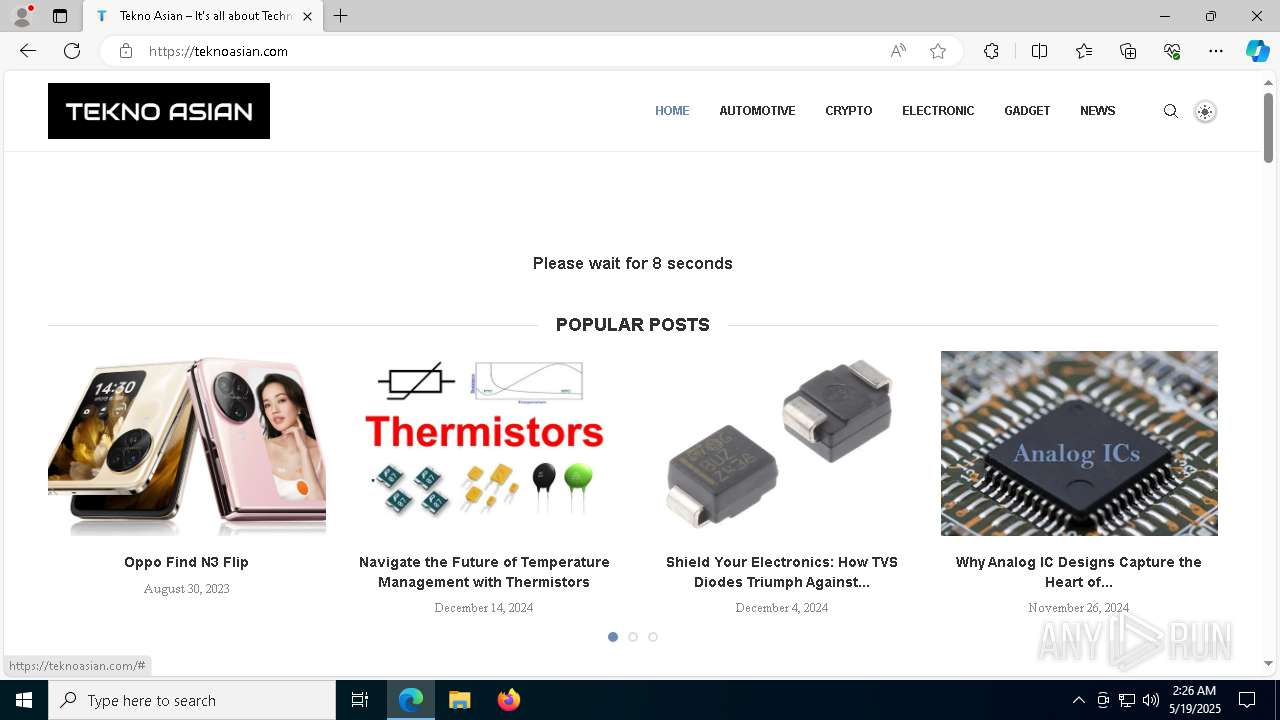
Task: Open the TVS diodes post image
Action: click(782, 443)
